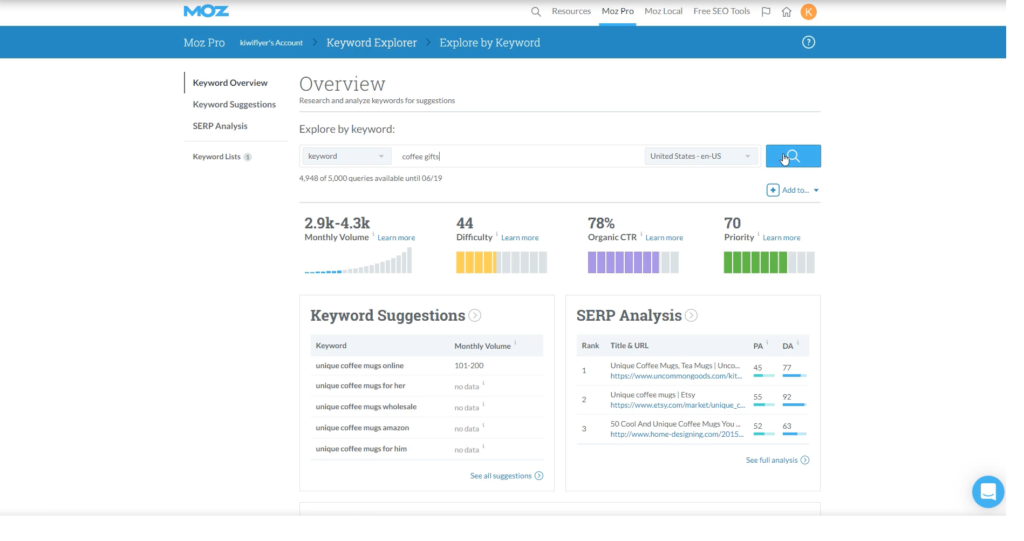The height and width of the screenshot is (541, 1024).
Task: Click Learn more beside Organic CTR
Action: tap(664, 238)
